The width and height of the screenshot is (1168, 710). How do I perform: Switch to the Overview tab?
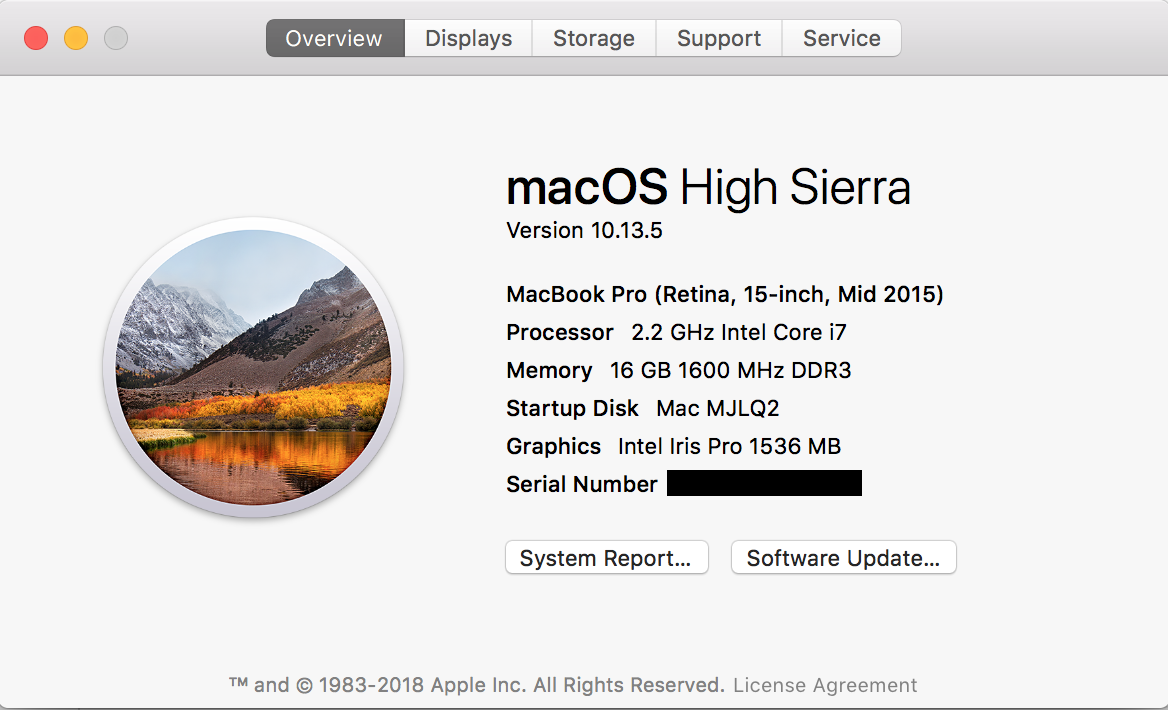click(x=334, y=39)
